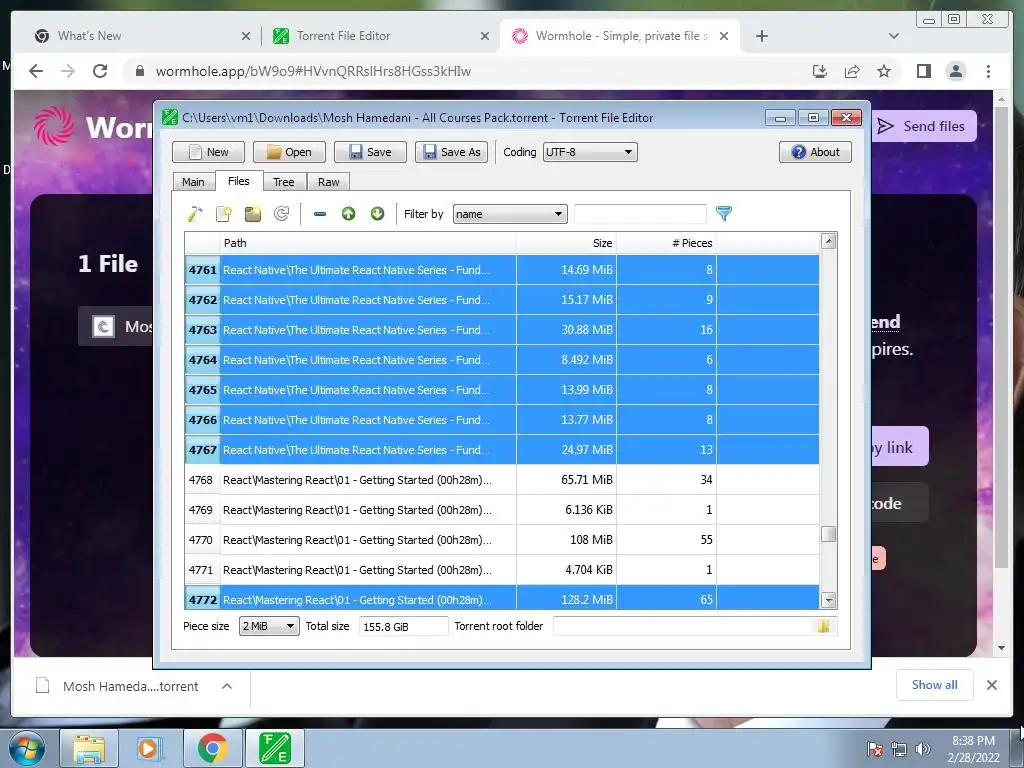This screenshot has height=768, width=1024.
Task: Click the add folder icon in Files toolbar
Action: point(253,214)
